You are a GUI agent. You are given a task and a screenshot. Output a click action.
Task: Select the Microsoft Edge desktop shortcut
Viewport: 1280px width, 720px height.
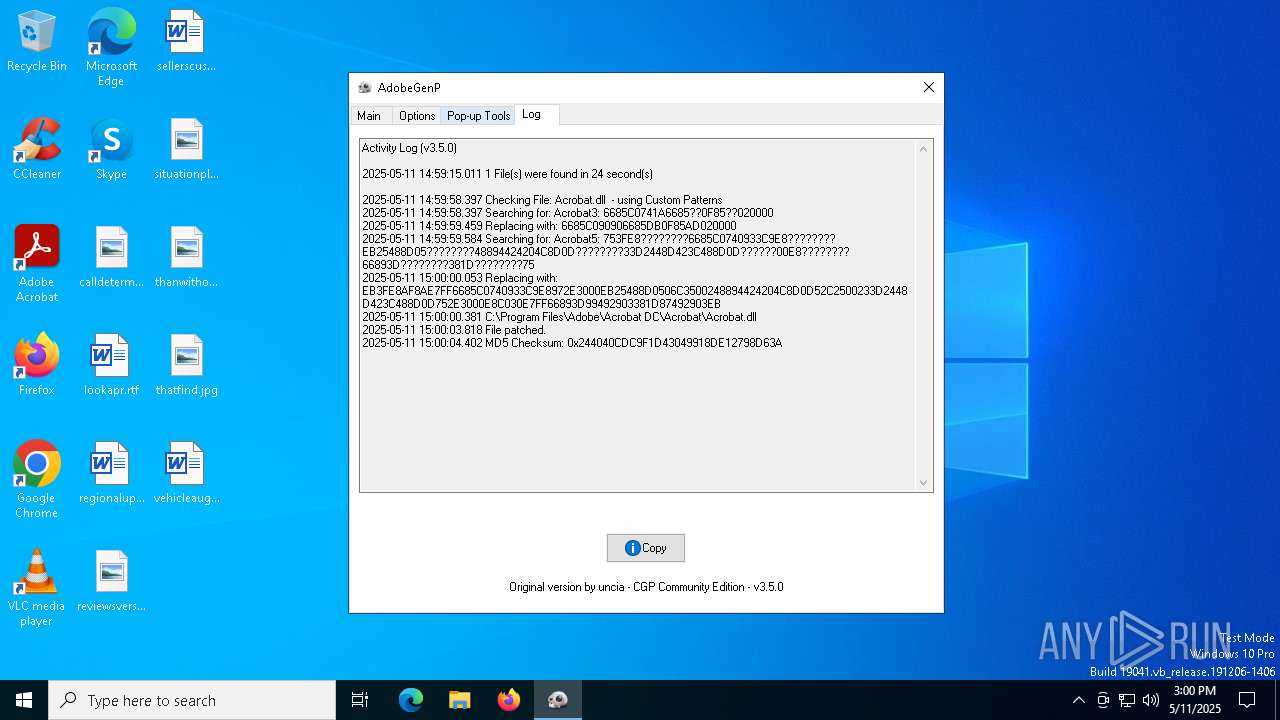pos(111,47)
